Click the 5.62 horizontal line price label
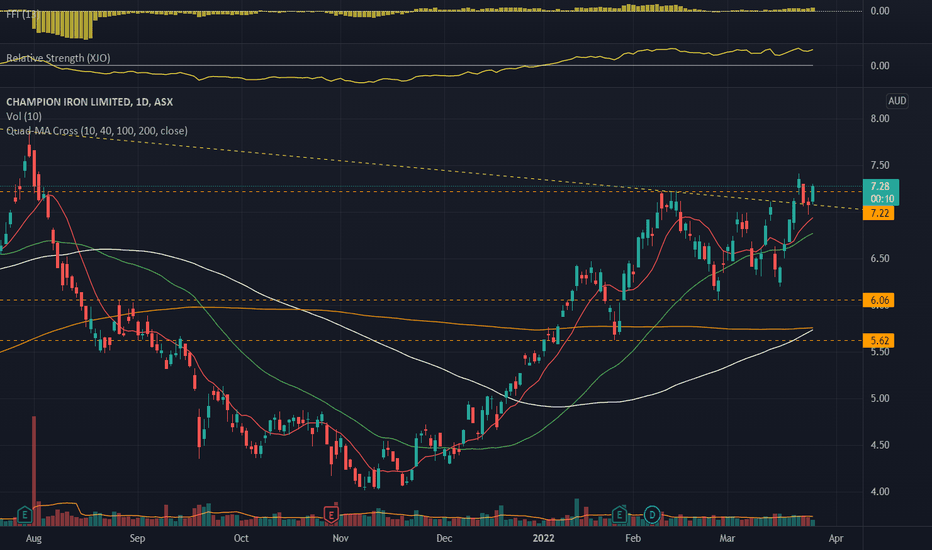The image size is (932, 550). 879,341
